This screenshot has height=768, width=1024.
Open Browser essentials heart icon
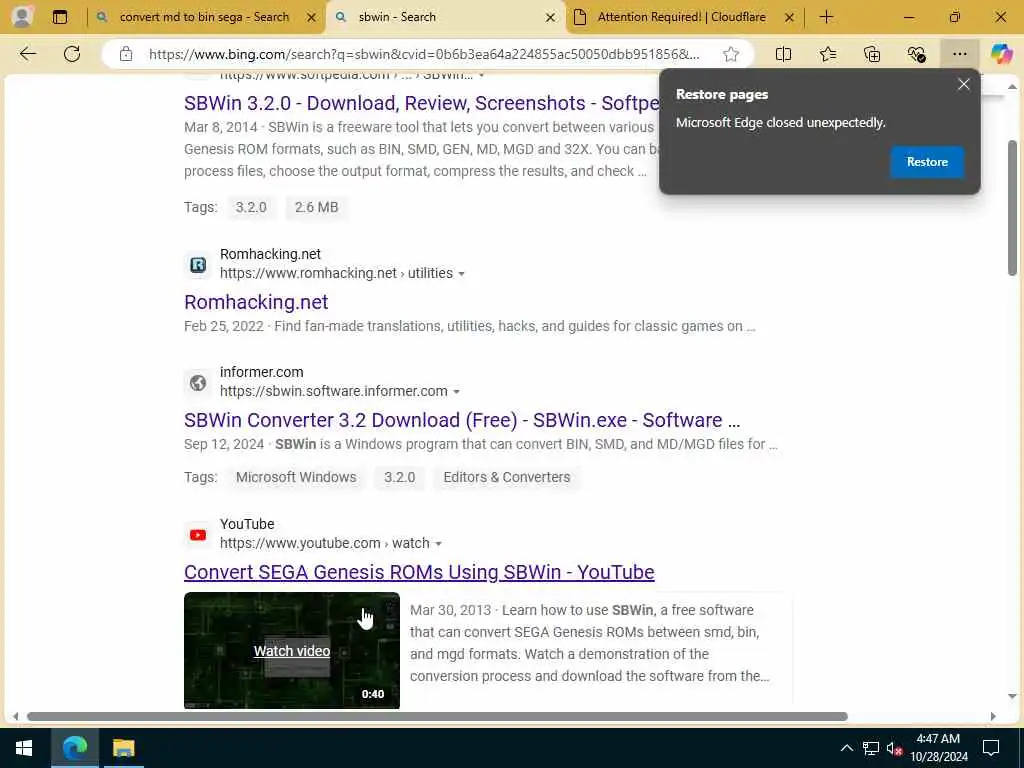[916, 54]
